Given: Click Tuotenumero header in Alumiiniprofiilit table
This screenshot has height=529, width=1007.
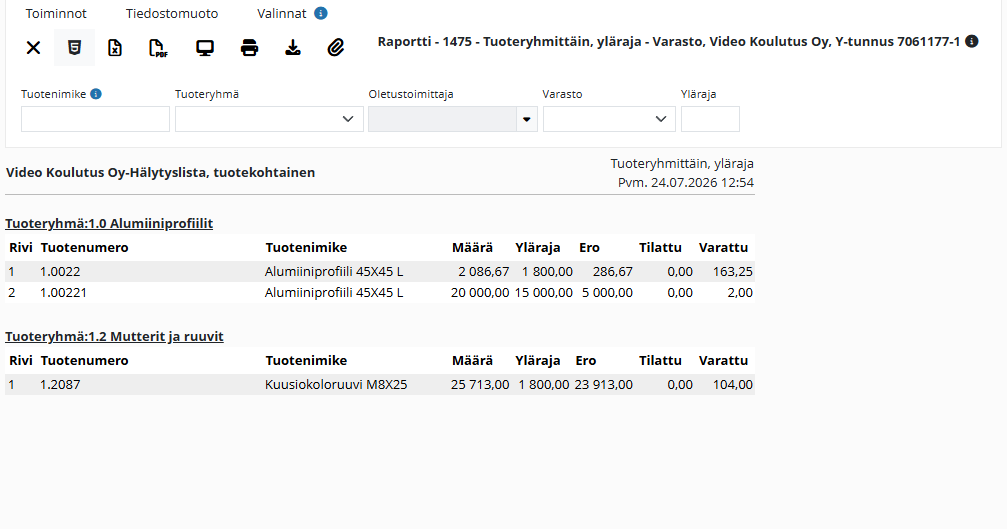Looking at the screenshot, I should click(84, 248).
